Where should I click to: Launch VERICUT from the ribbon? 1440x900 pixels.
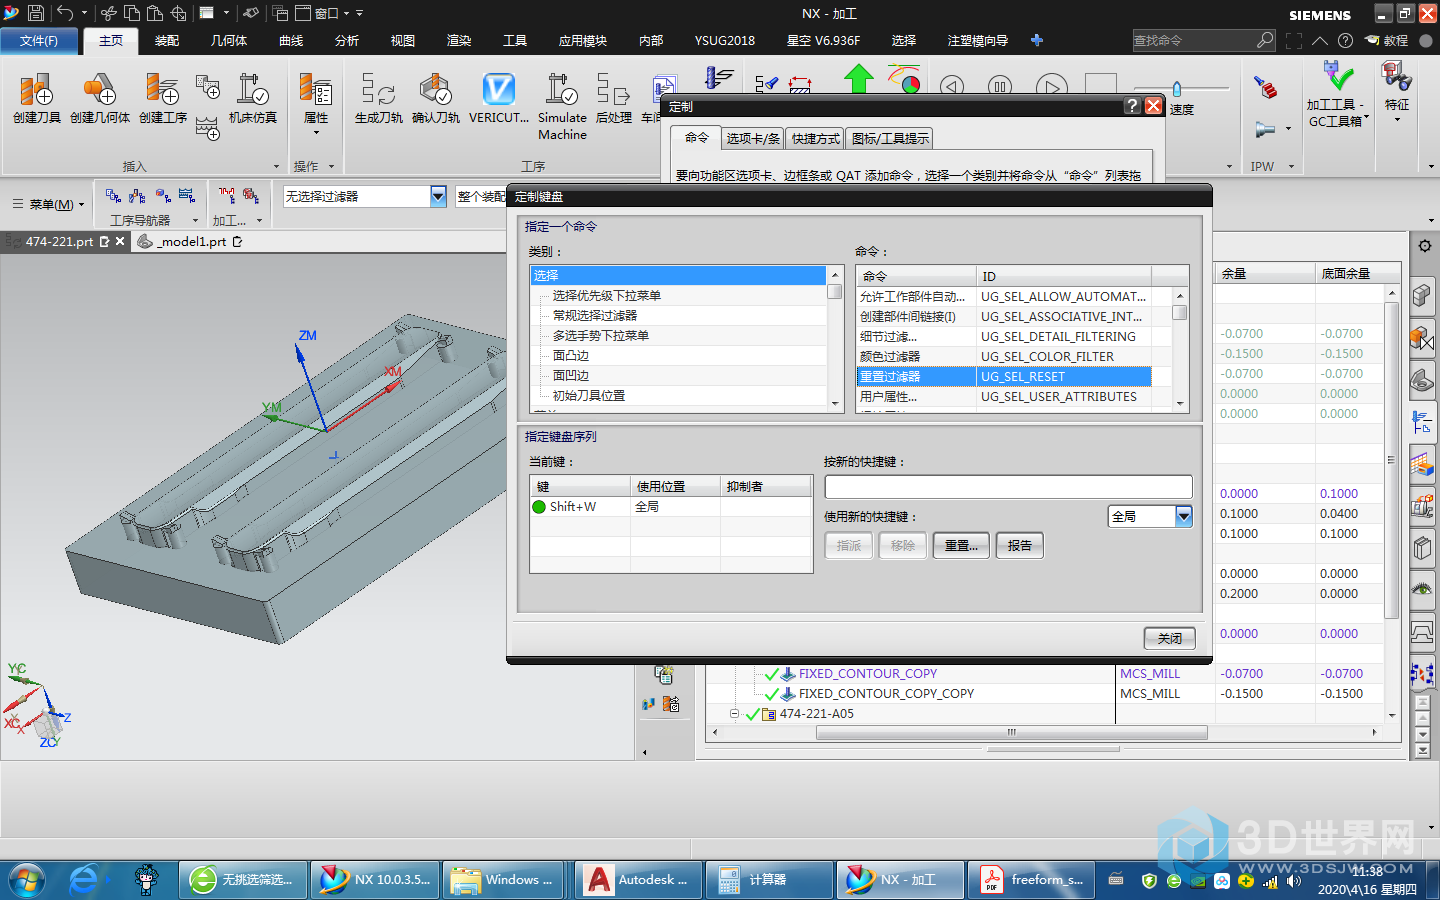(x=499, y=98)
